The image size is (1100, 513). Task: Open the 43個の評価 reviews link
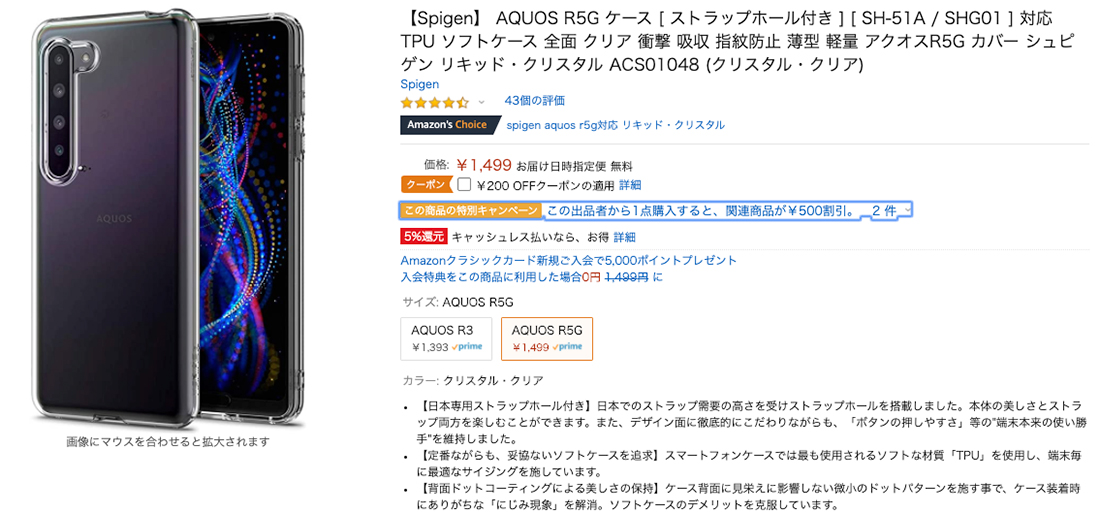535,100
